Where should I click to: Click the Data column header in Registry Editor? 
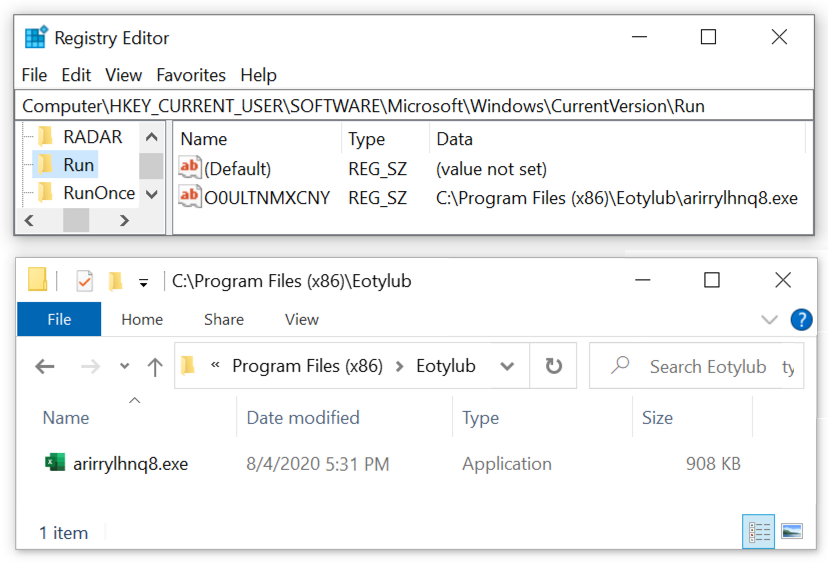(x=455, y=139)
